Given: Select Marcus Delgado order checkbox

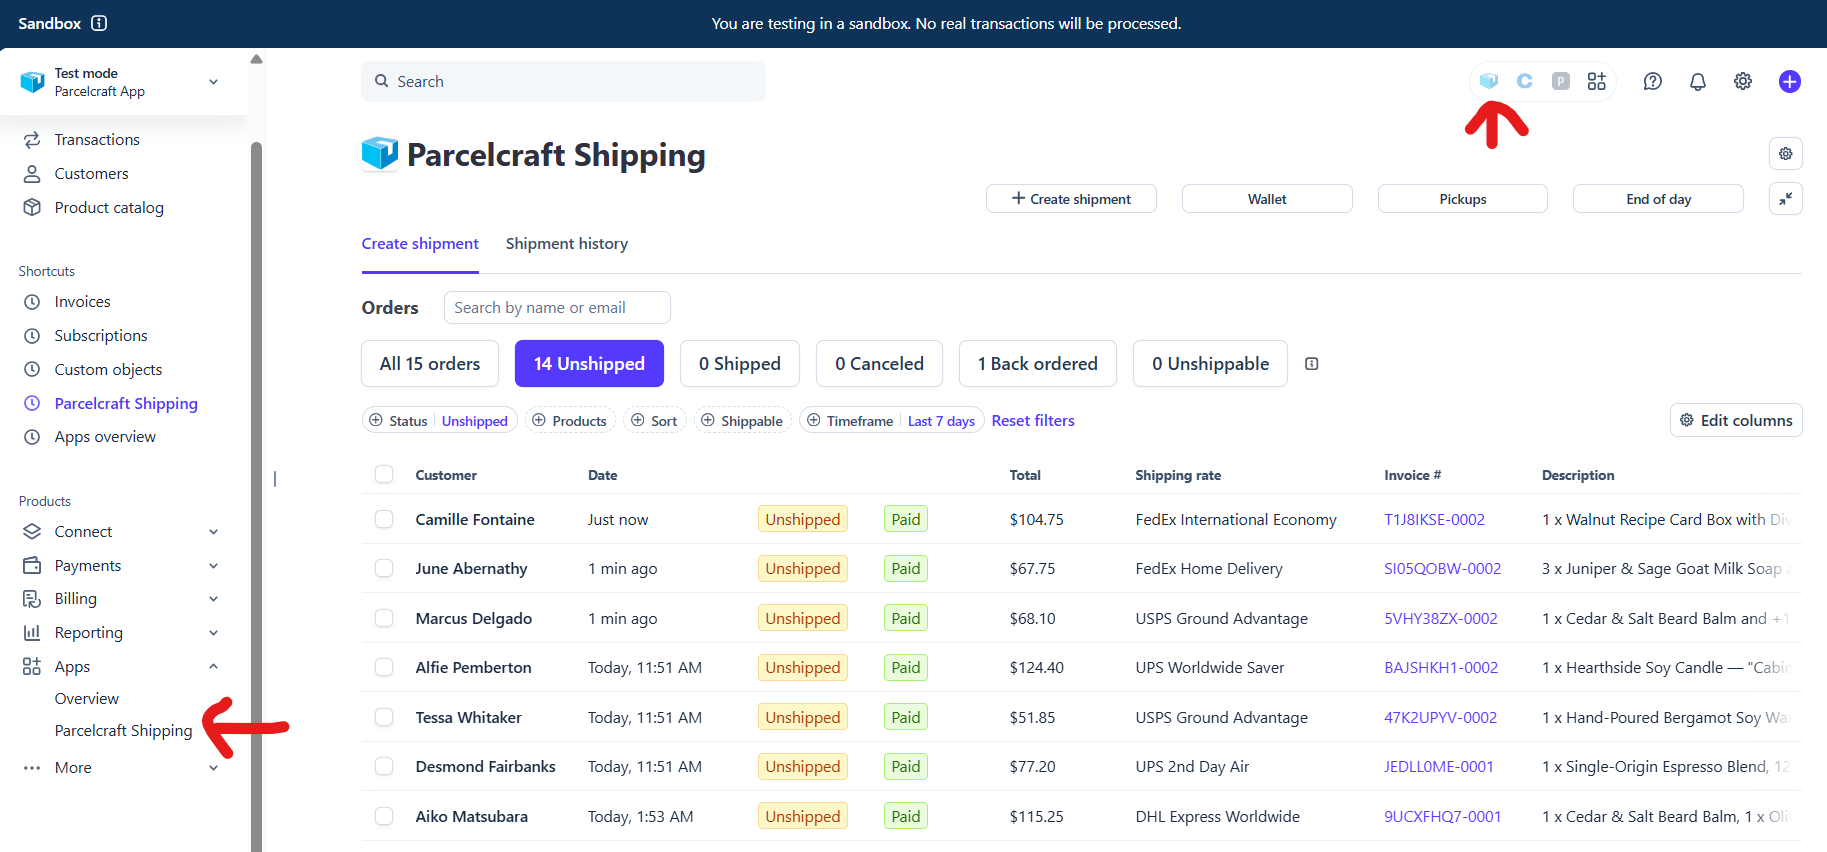Looking at the screenshot, I should coord(384,618).
